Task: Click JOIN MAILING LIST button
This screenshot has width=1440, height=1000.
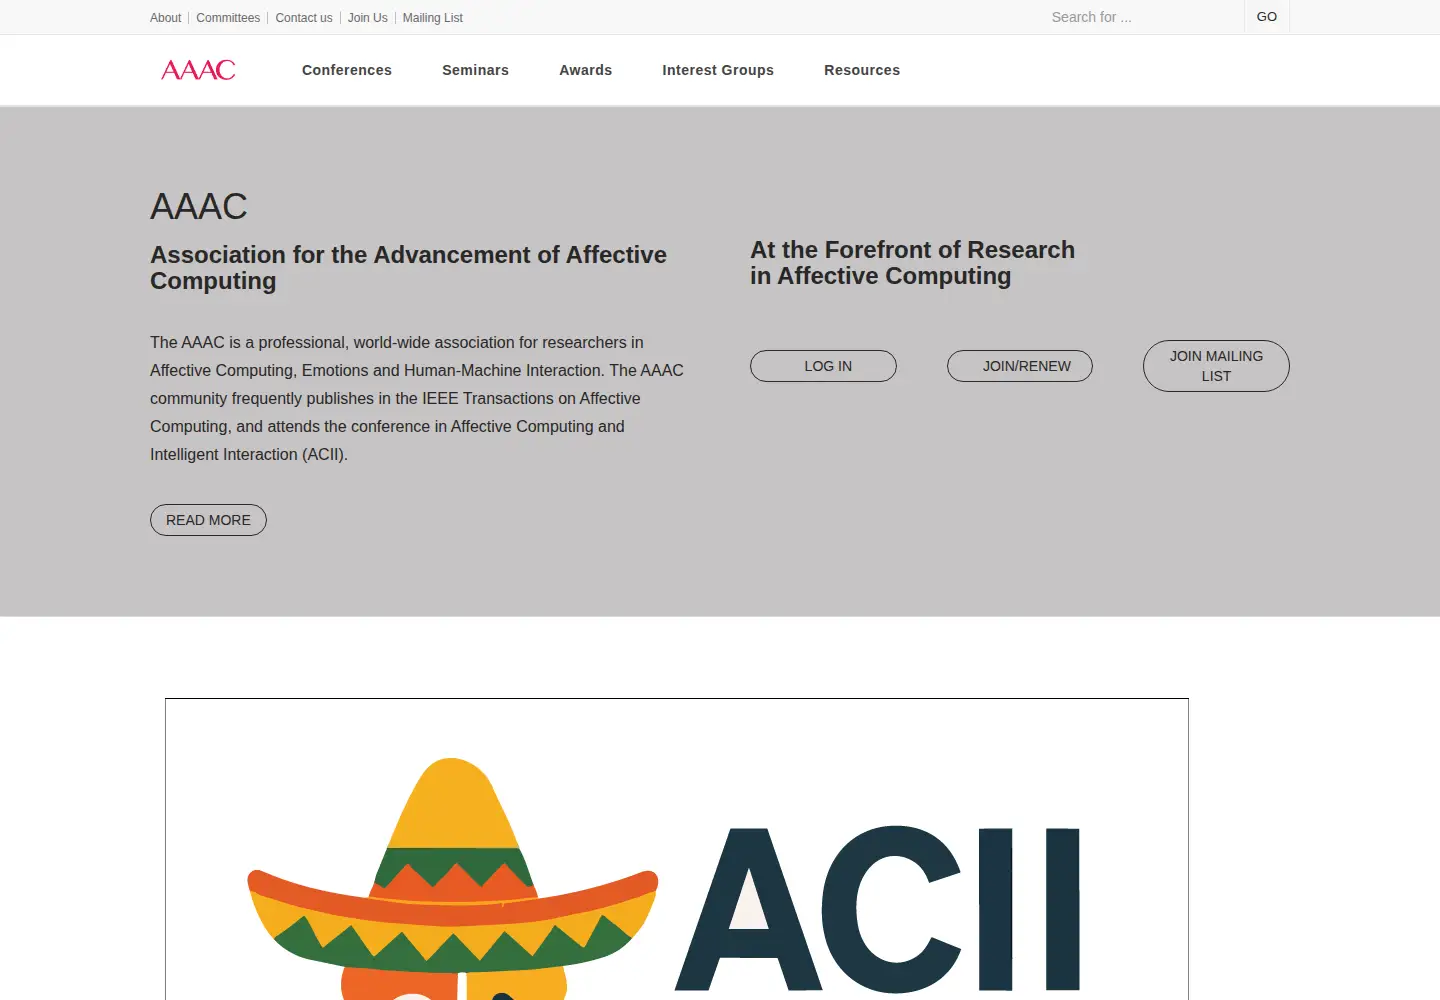Action: click(1216, 366)
